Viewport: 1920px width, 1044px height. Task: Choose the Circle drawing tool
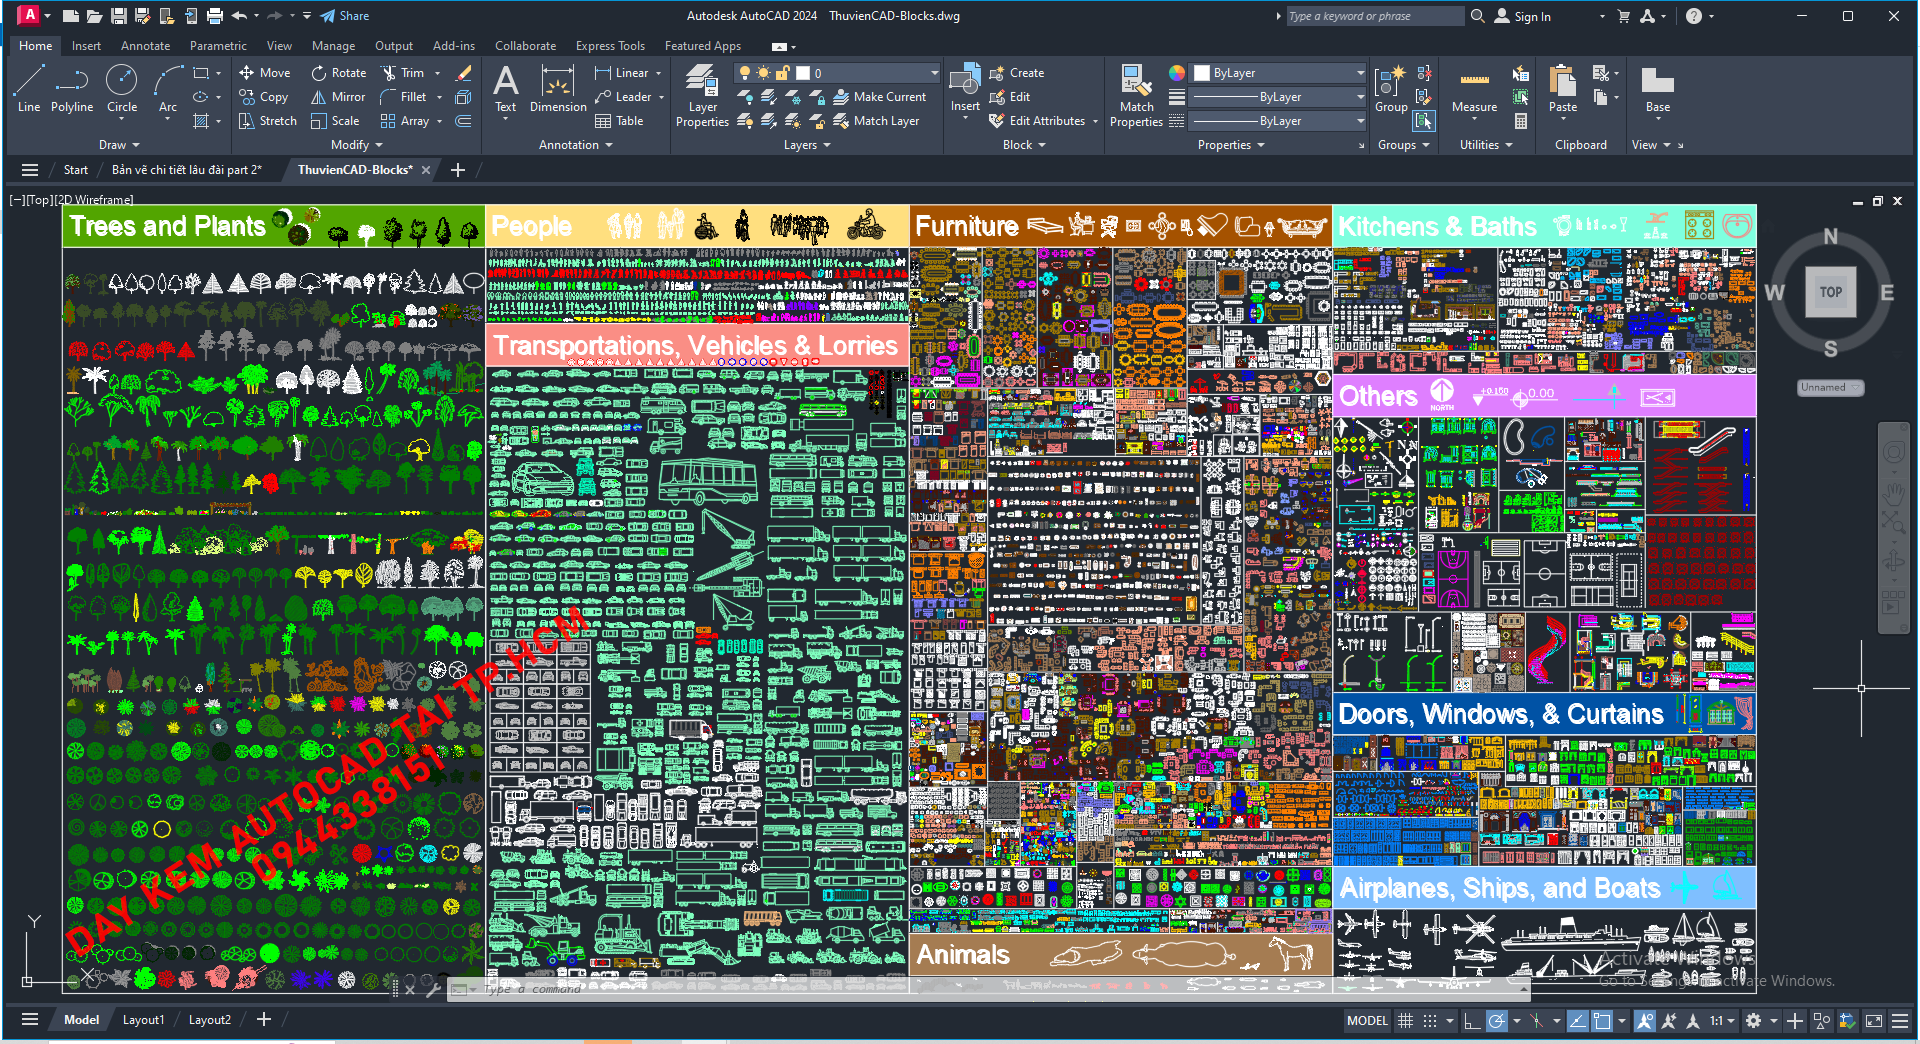[122, 89]
